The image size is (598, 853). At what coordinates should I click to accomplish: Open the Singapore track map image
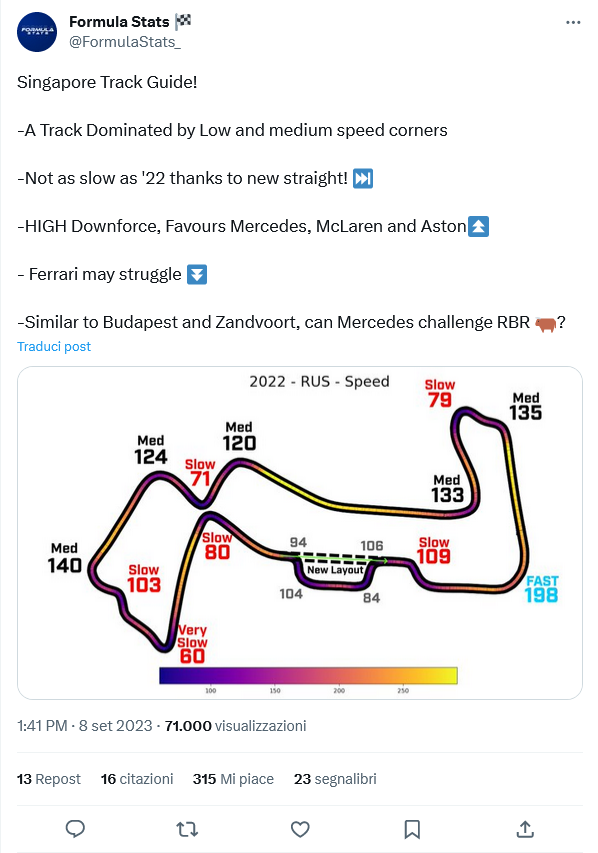coord(300,533)
